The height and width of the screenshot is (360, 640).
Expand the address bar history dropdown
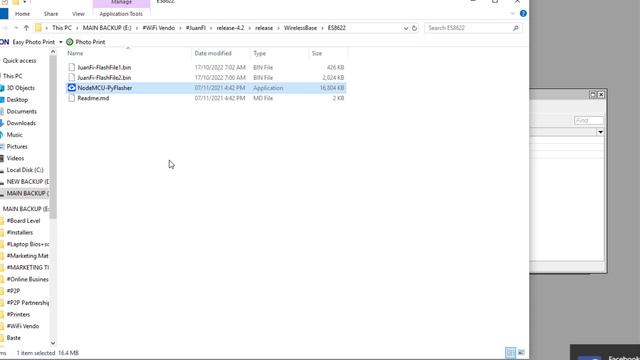coord(406,28)
